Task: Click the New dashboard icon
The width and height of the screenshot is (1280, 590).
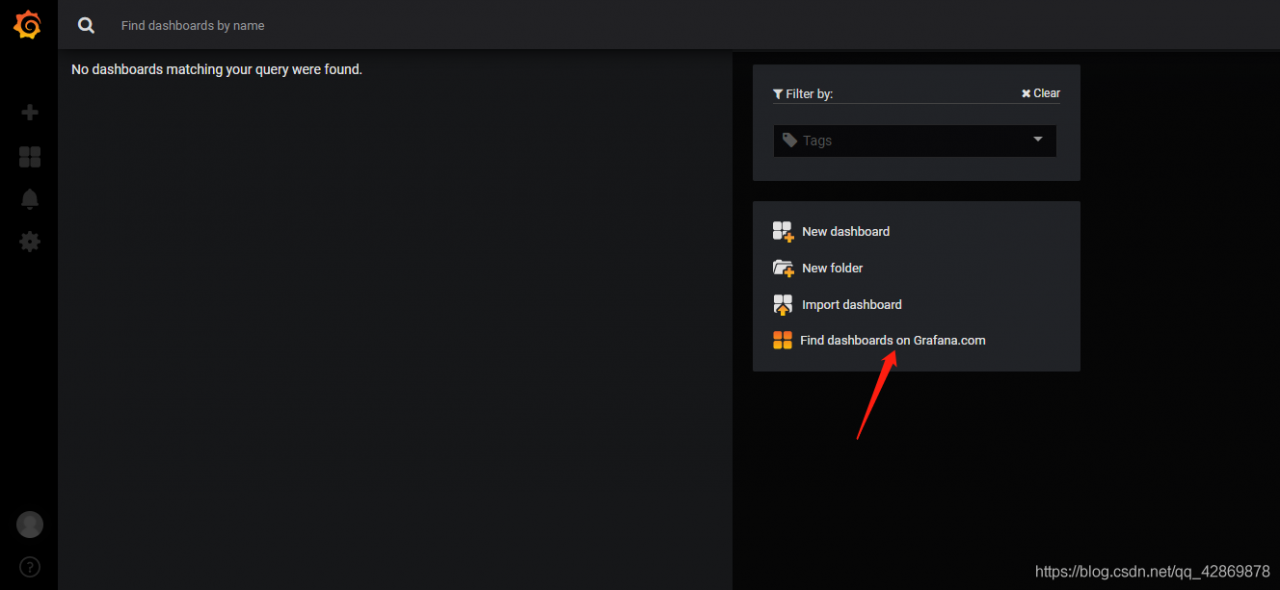Action: click(x=783, y=231)
